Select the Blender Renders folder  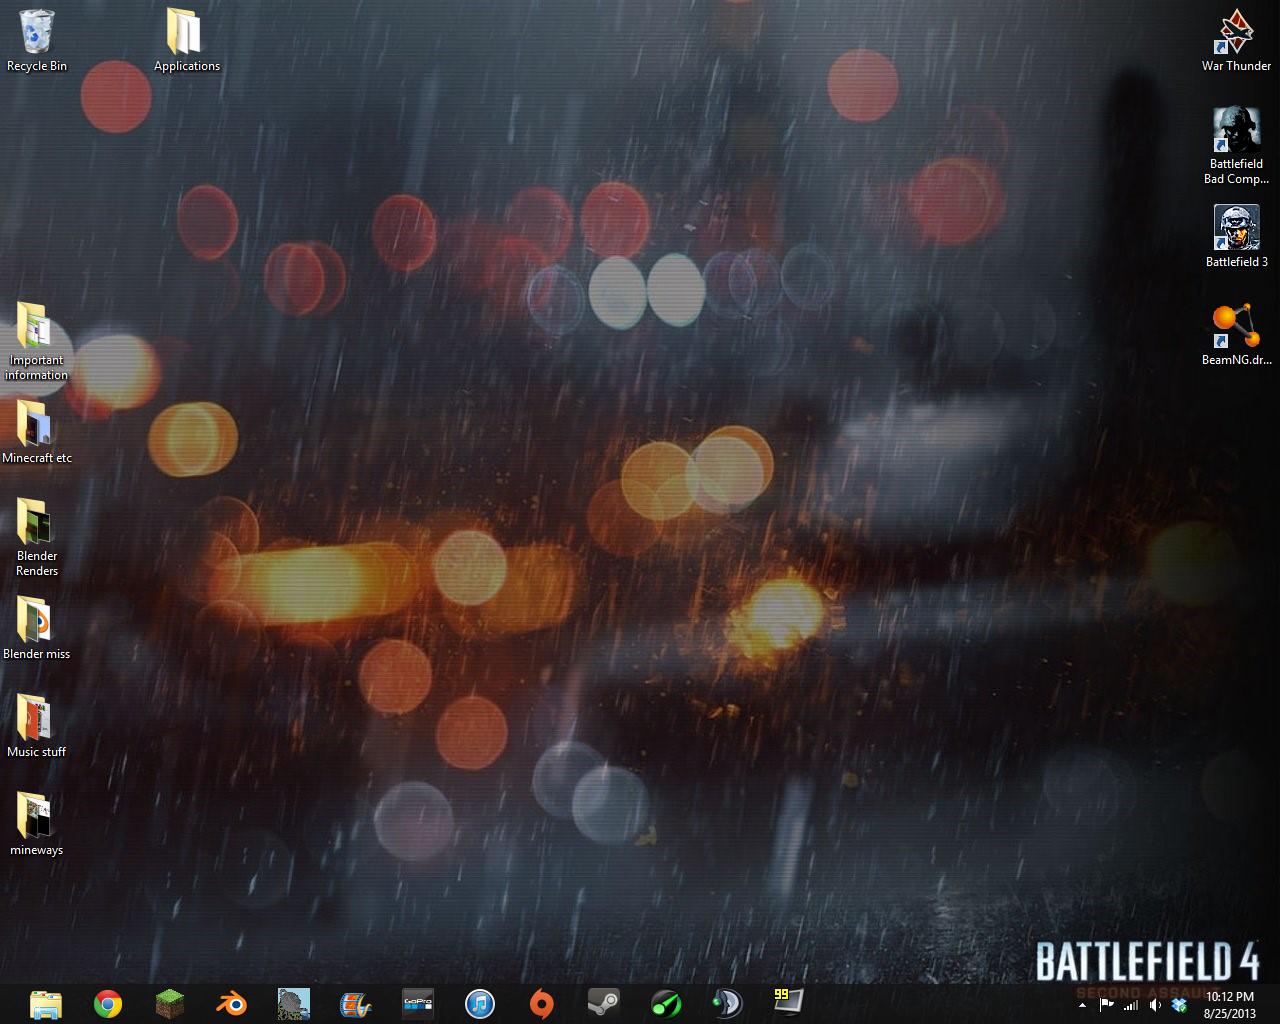37,537
